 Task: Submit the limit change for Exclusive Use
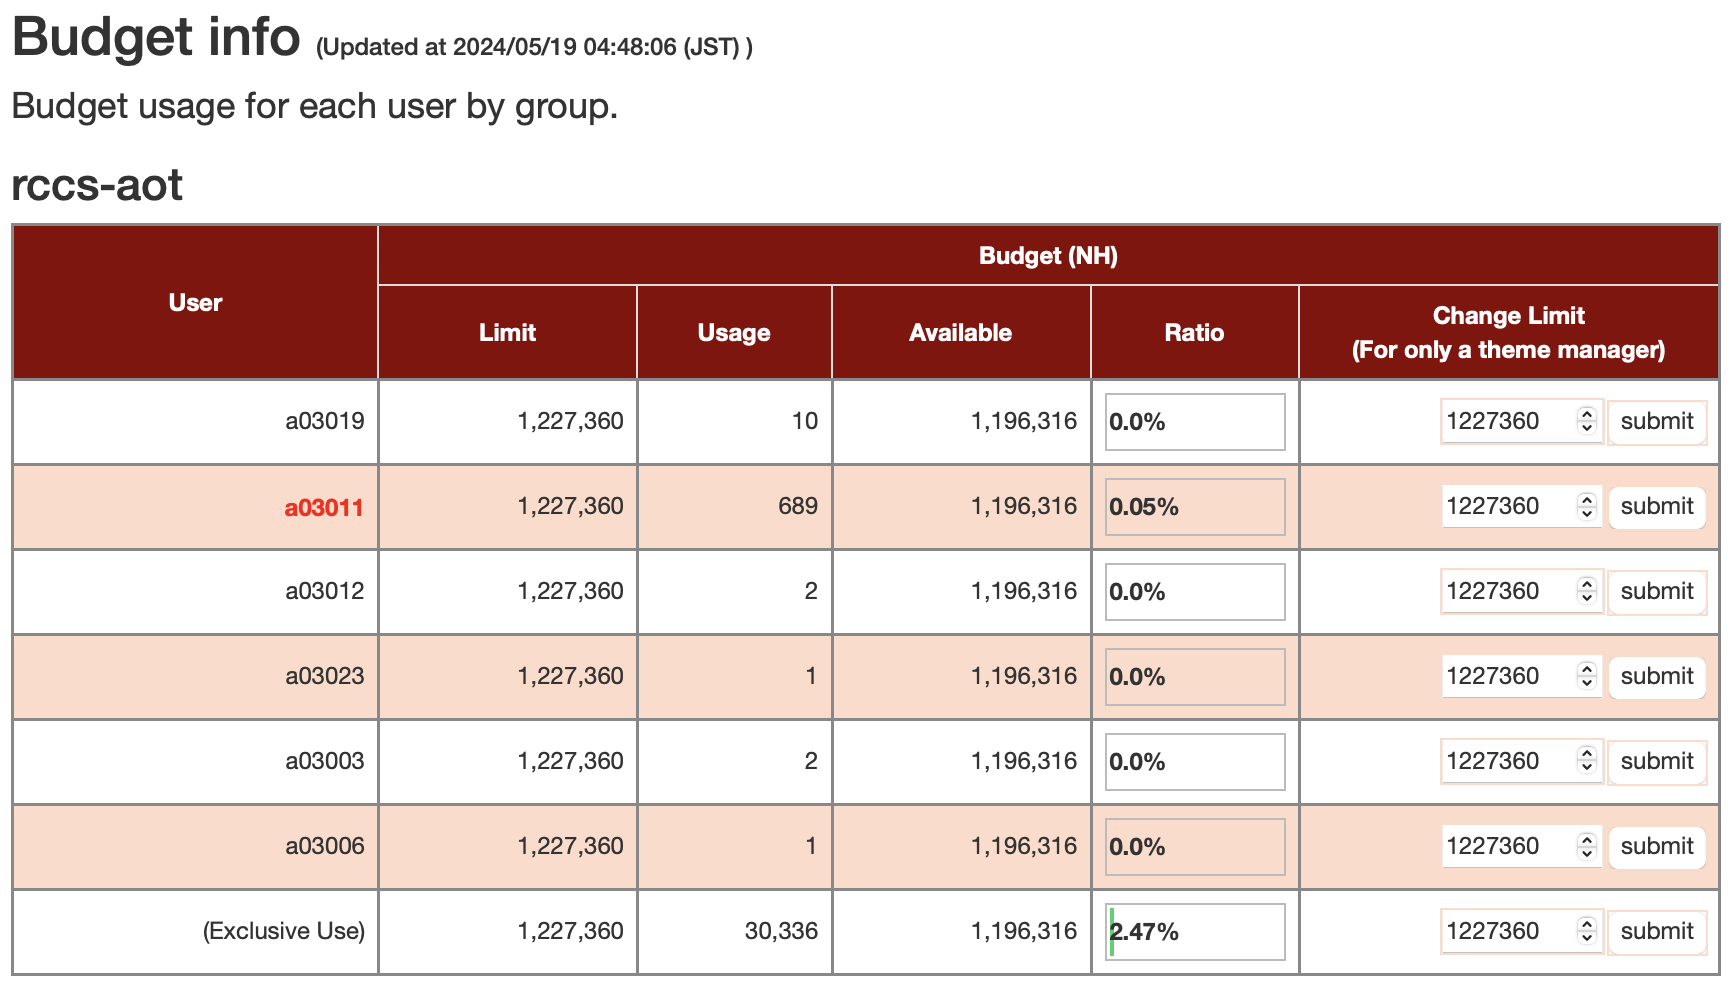(x=1656, y=932)
